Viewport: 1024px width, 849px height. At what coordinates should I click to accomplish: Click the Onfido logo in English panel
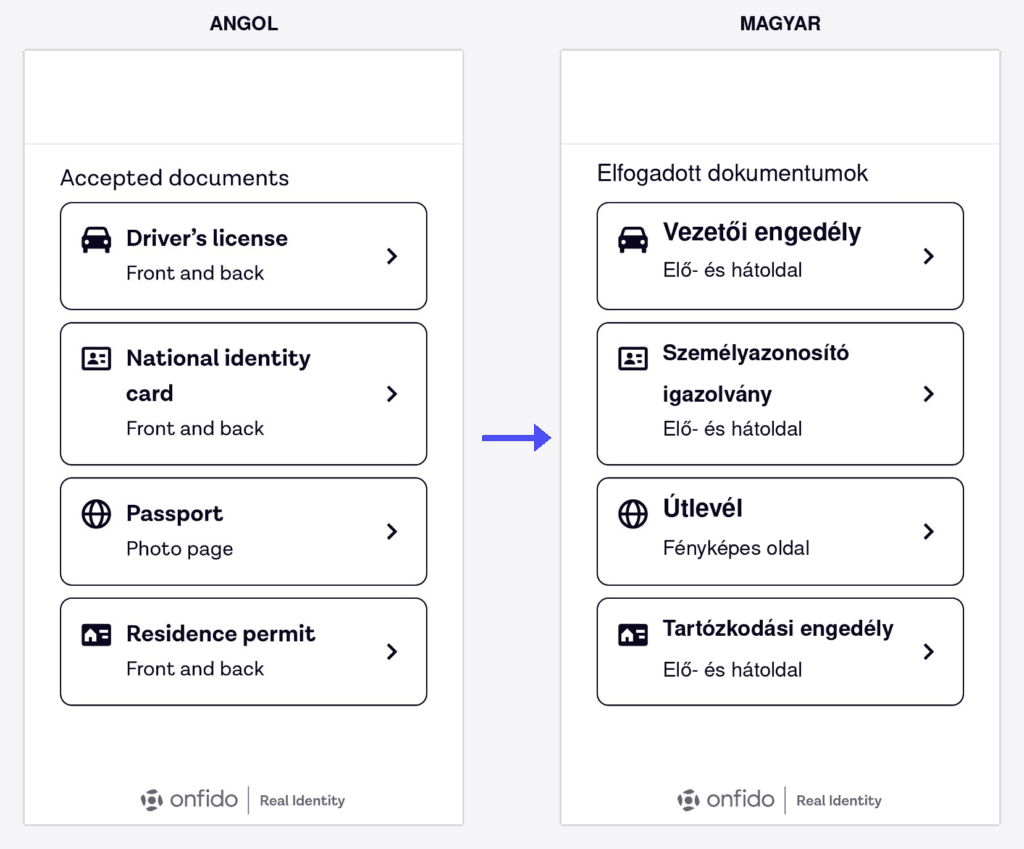coord(189,799)
